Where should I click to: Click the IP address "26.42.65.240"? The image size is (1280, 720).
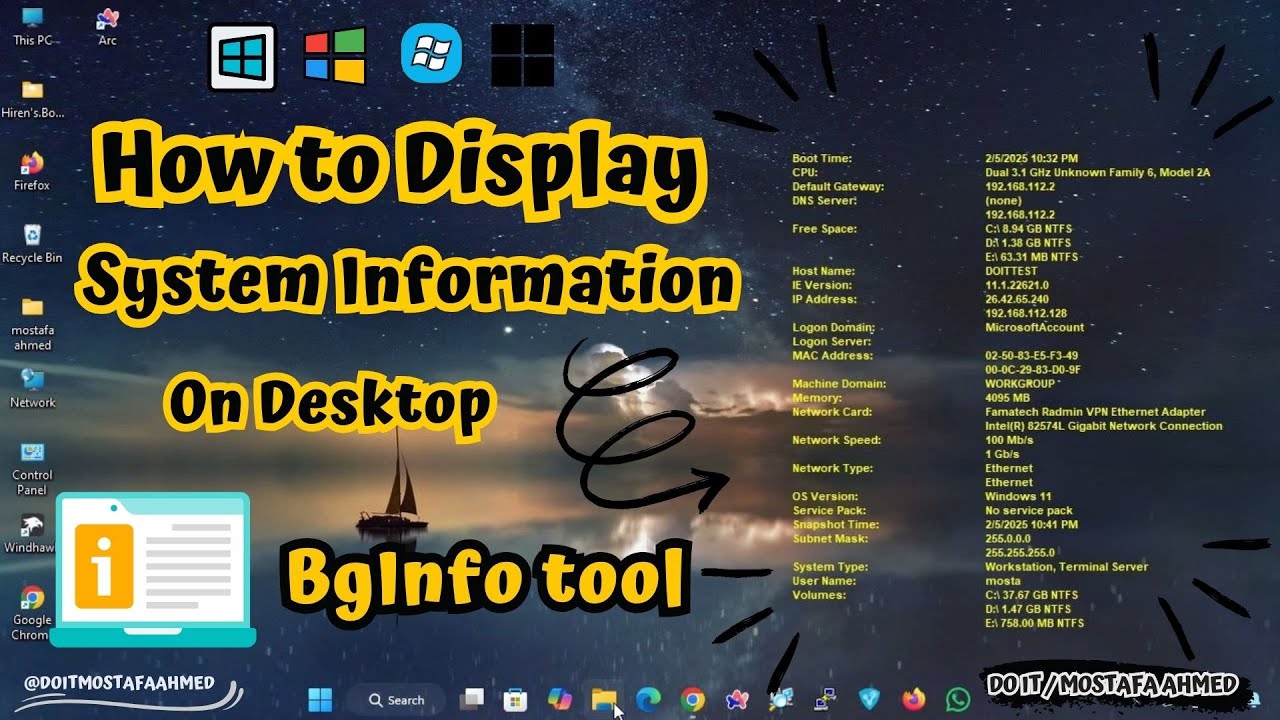pos(1017,299)
